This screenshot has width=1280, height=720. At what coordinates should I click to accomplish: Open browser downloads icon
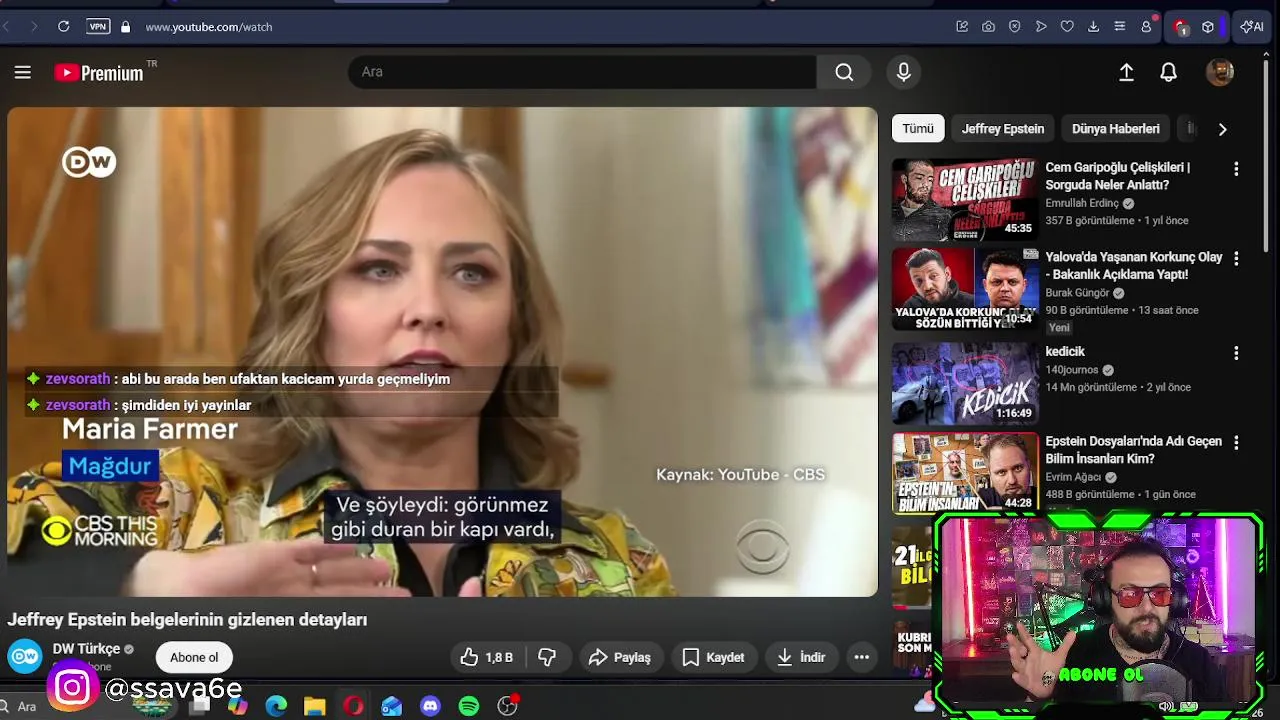pos(1093,27)
